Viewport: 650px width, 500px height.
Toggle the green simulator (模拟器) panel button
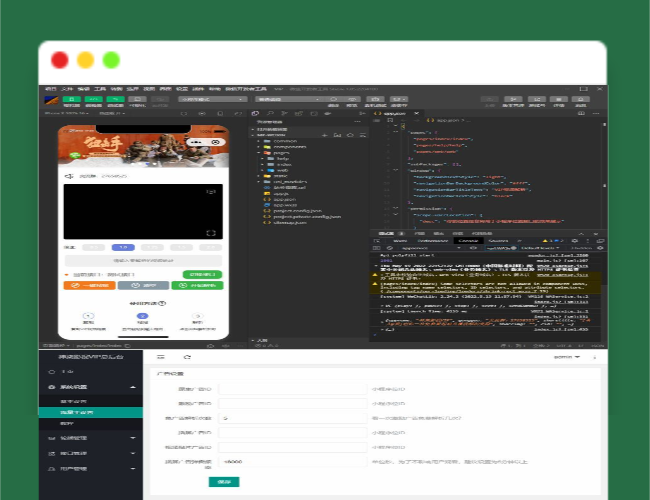(73, 99)
